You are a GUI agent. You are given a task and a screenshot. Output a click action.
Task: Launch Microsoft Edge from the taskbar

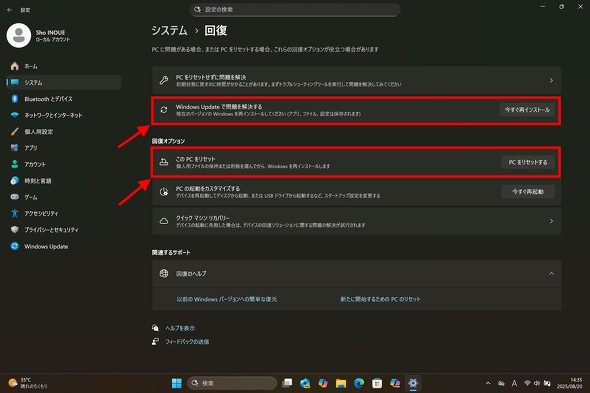359,383
